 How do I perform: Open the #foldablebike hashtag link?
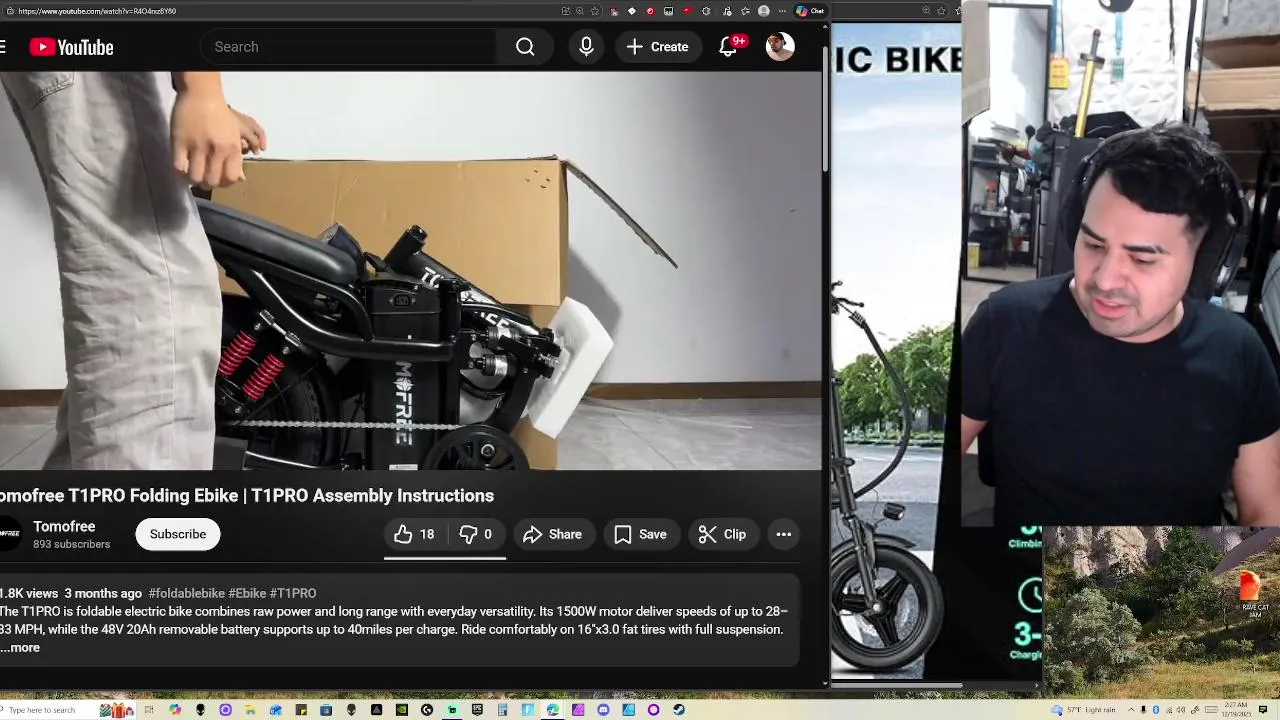tap(186, 594)
